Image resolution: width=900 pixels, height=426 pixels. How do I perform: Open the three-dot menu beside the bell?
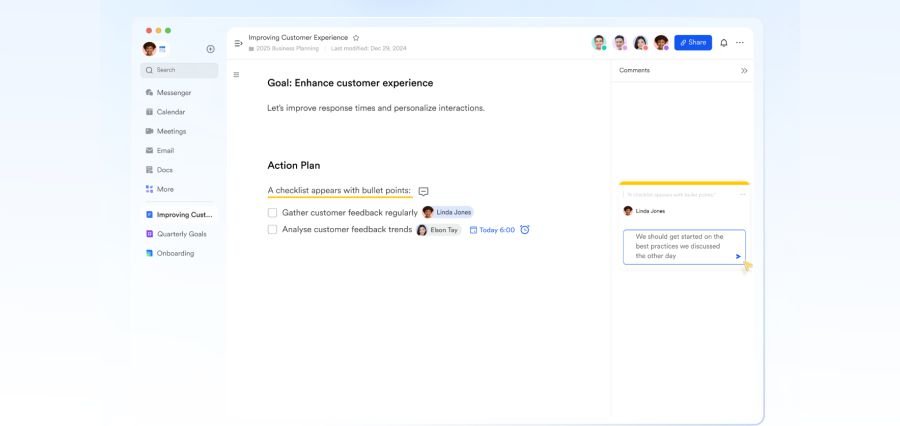click(x=740, y=43)
